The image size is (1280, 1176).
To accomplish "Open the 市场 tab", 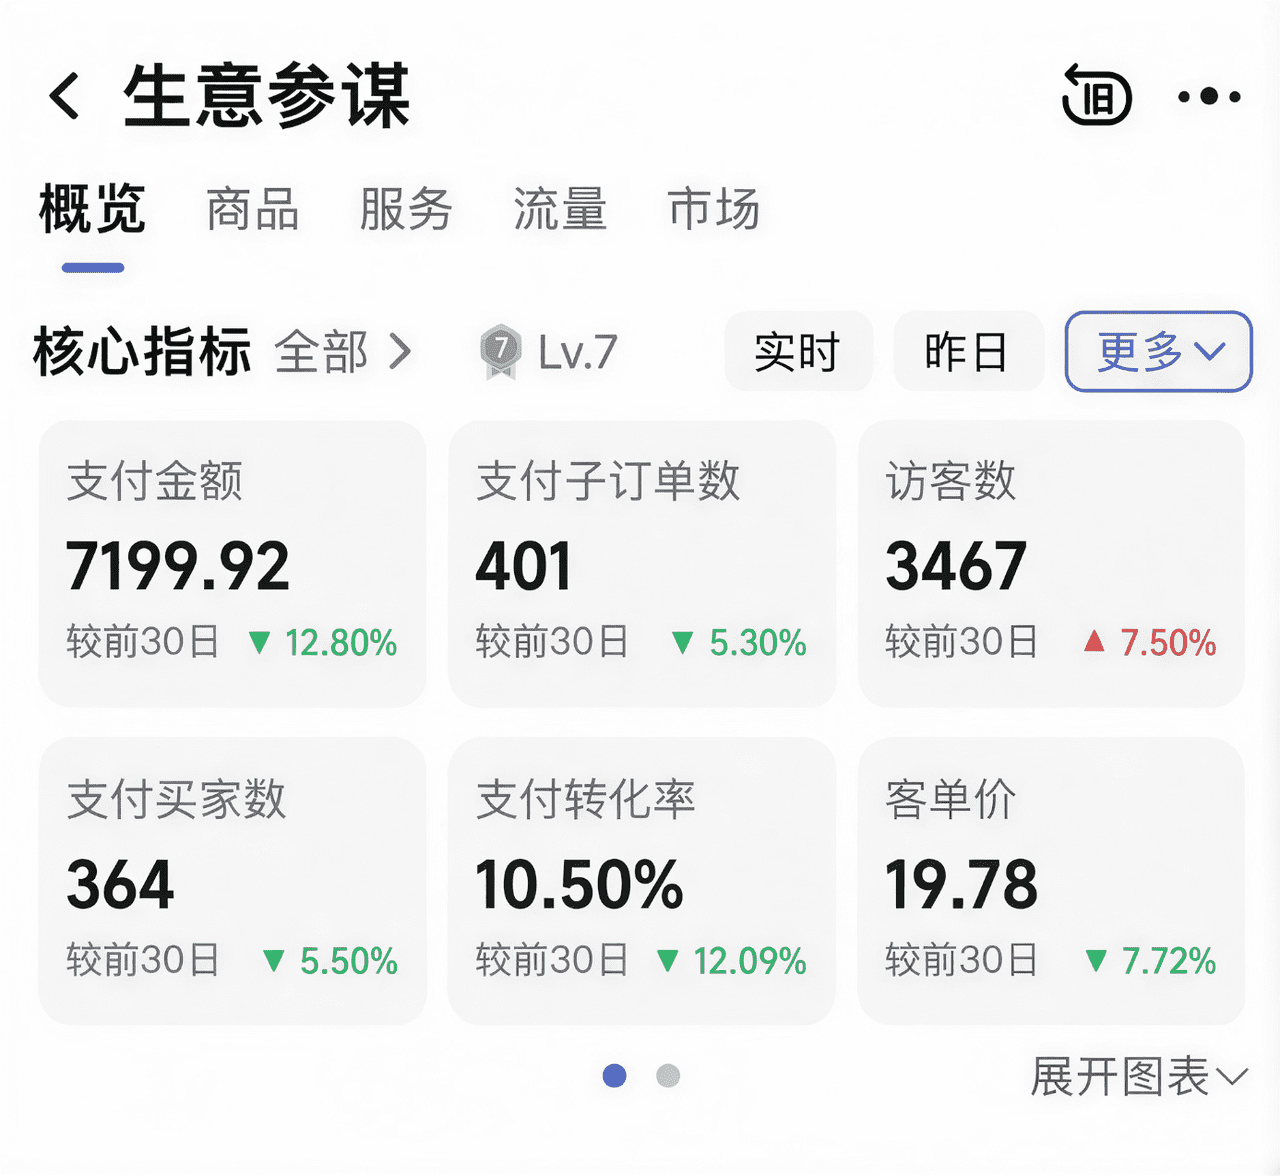I will (x=714, y=210).
